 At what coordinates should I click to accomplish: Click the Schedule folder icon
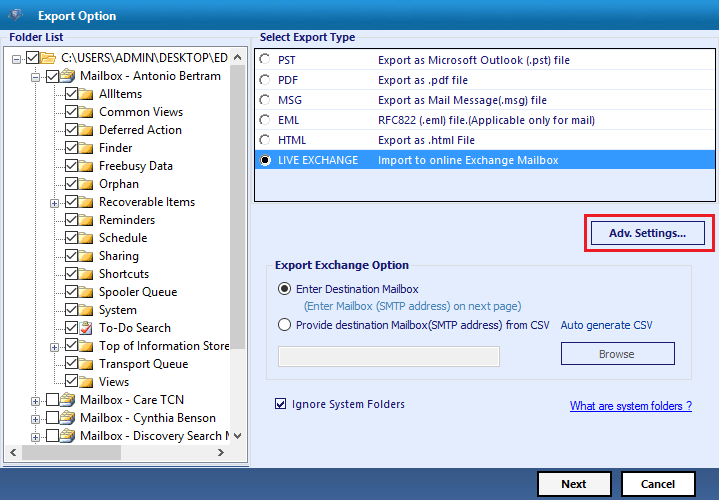(x=86, y=238)
